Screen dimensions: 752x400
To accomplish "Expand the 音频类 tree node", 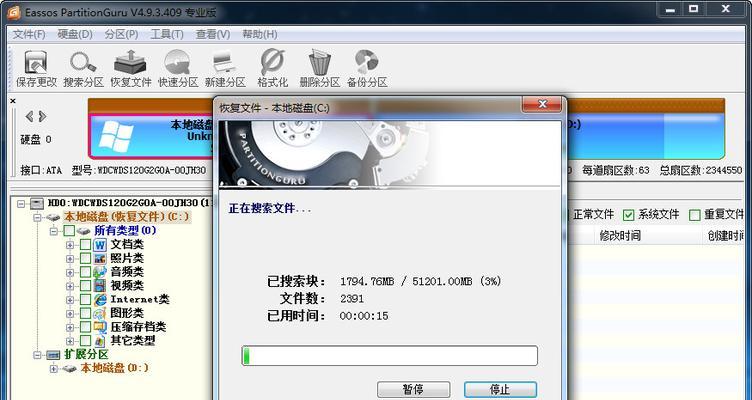I will click(70, 272).
